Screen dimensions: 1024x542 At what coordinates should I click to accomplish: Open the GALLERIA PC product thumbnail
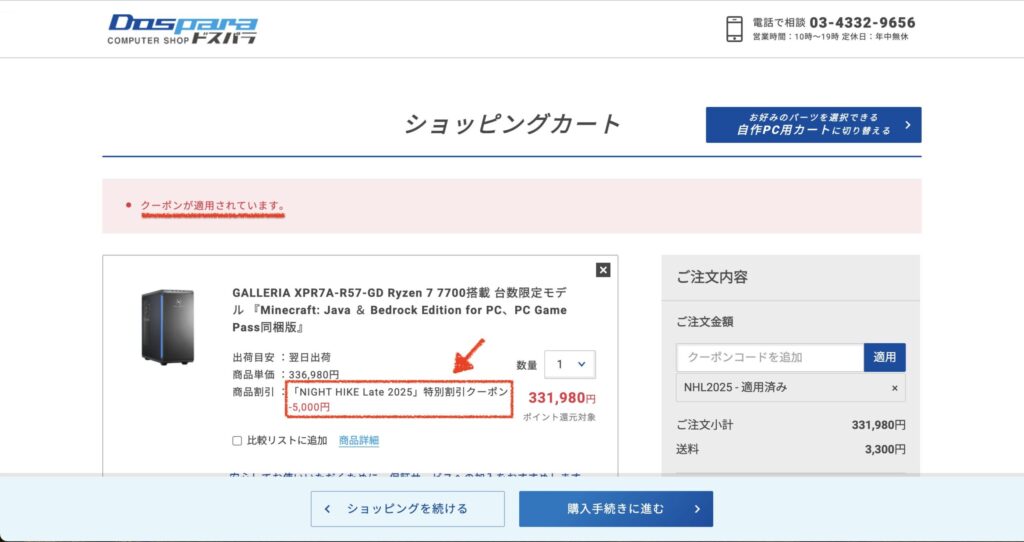(167, 326)
